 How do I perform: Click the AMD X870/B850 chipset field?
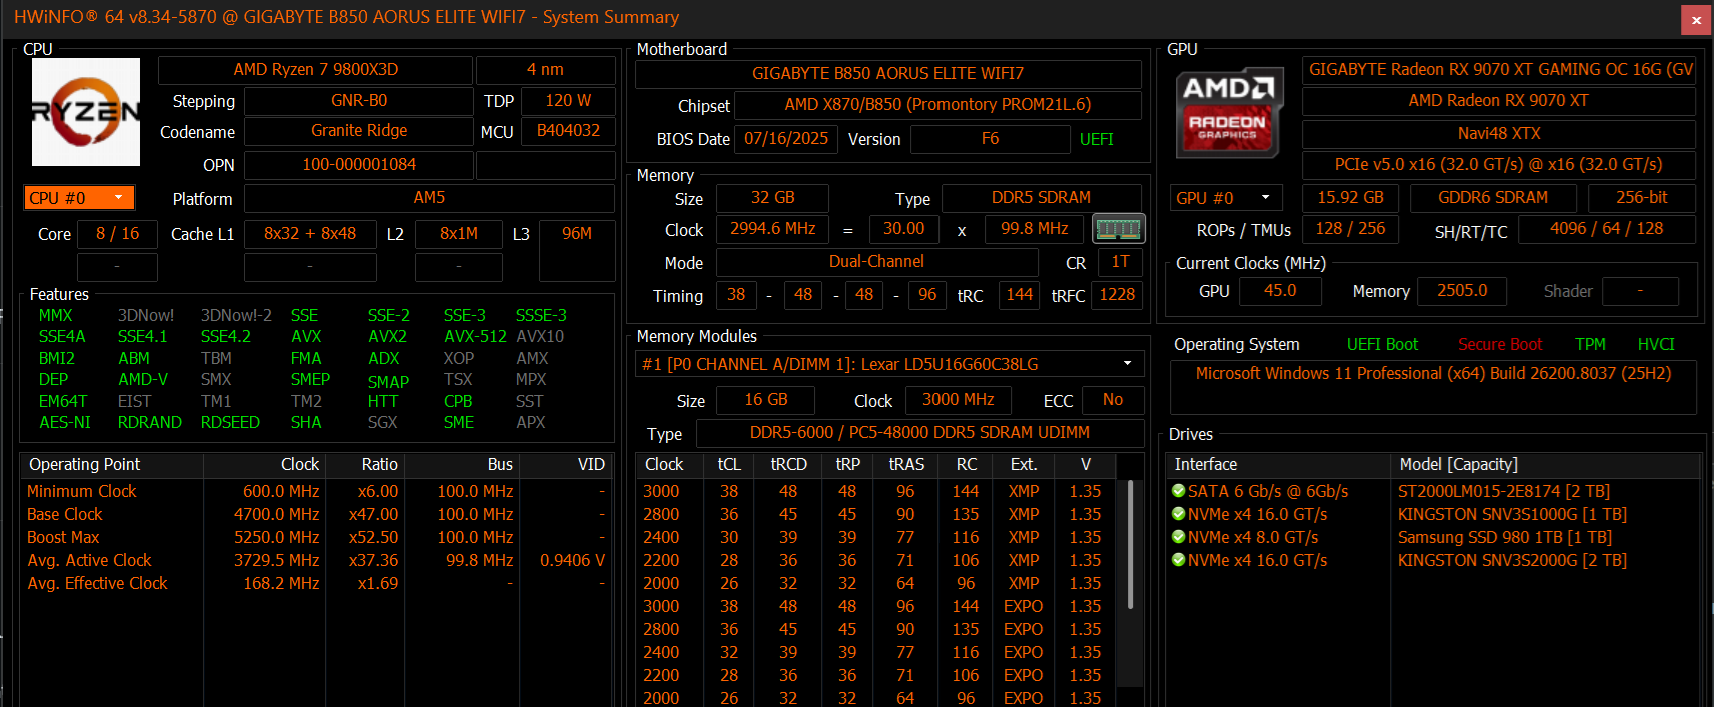(938, 105)
